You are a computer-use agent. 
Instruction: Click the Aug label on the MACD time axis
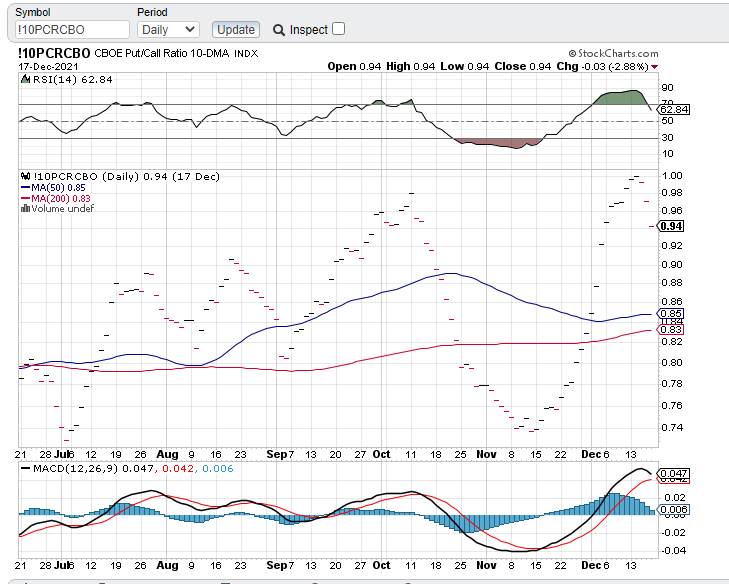point(167,565)
